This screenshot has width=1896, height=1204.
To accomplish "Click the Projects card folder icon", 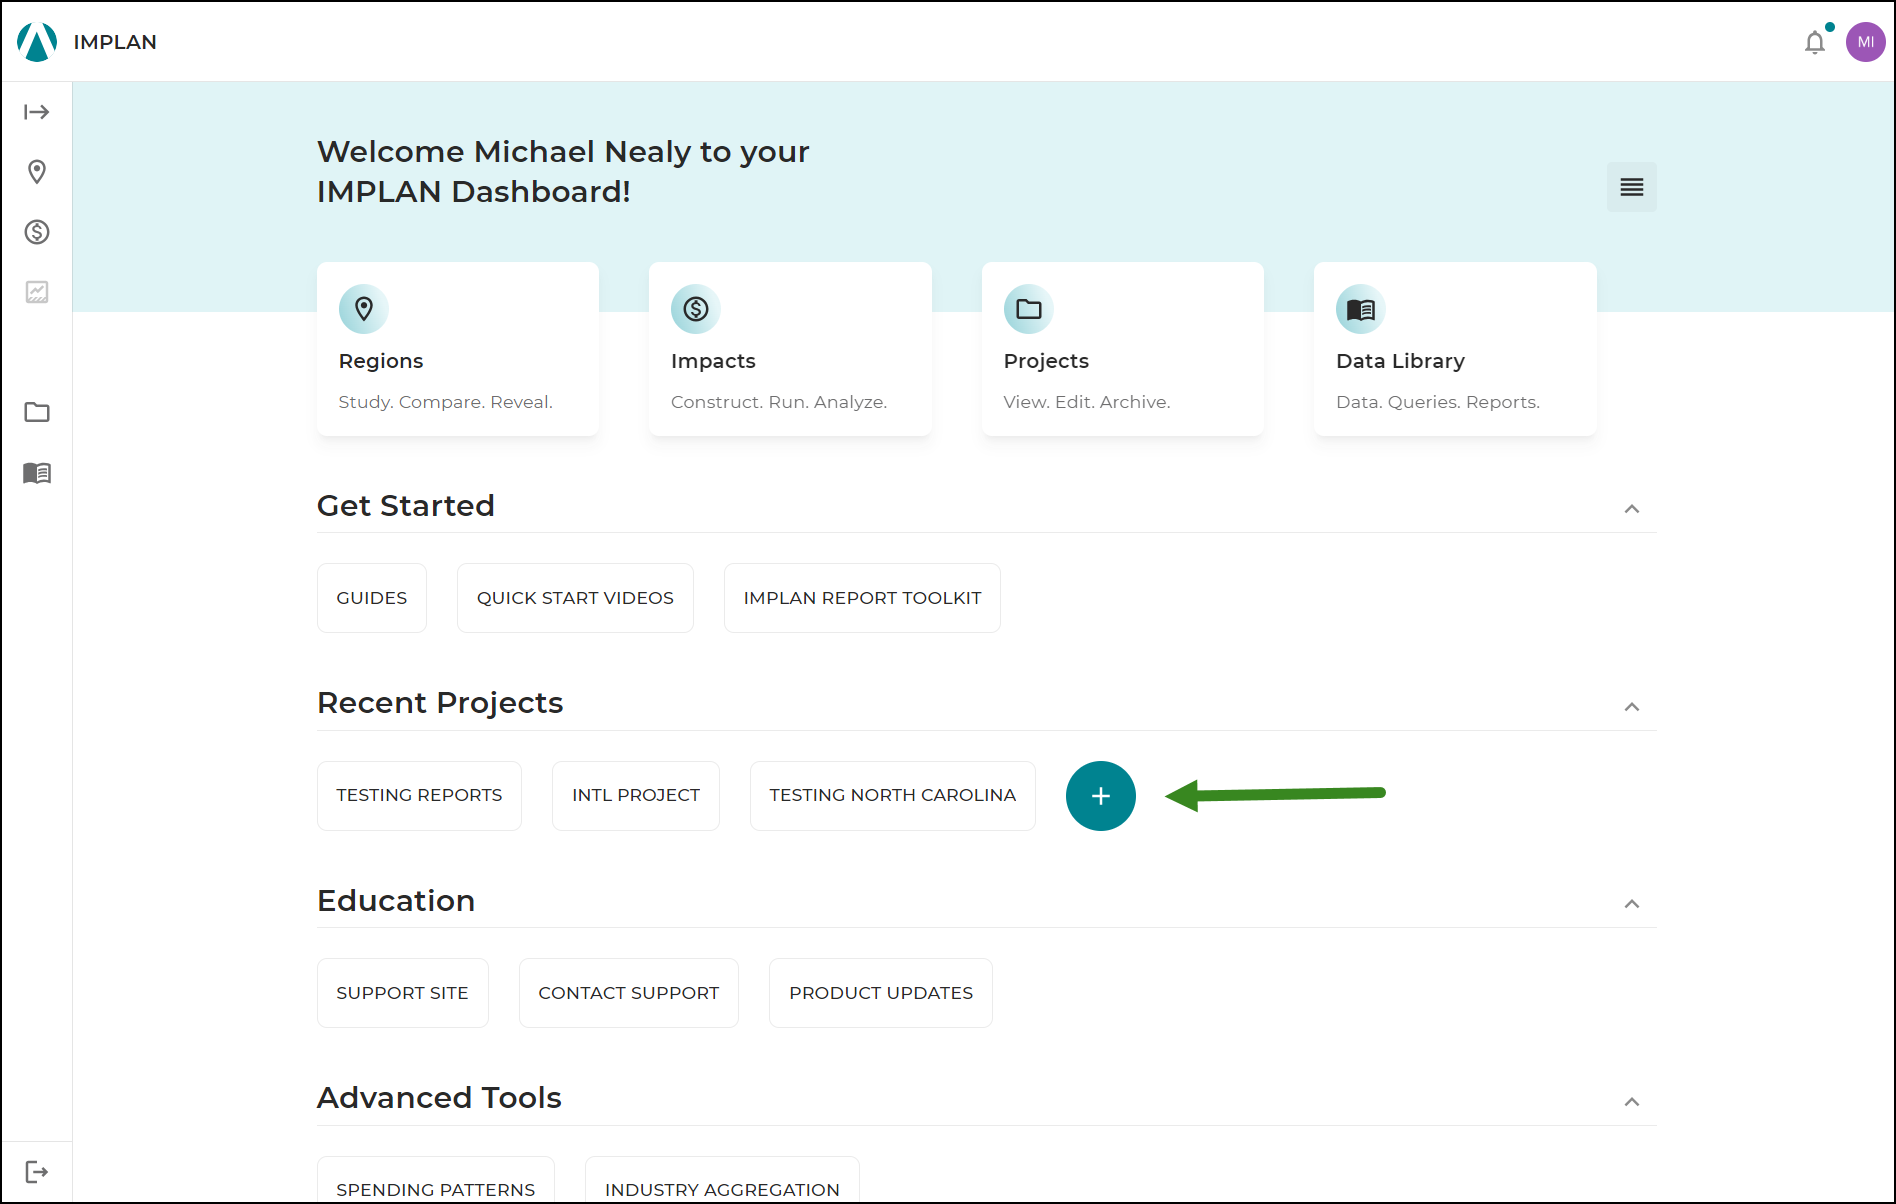I will [x=1029, y=309].
